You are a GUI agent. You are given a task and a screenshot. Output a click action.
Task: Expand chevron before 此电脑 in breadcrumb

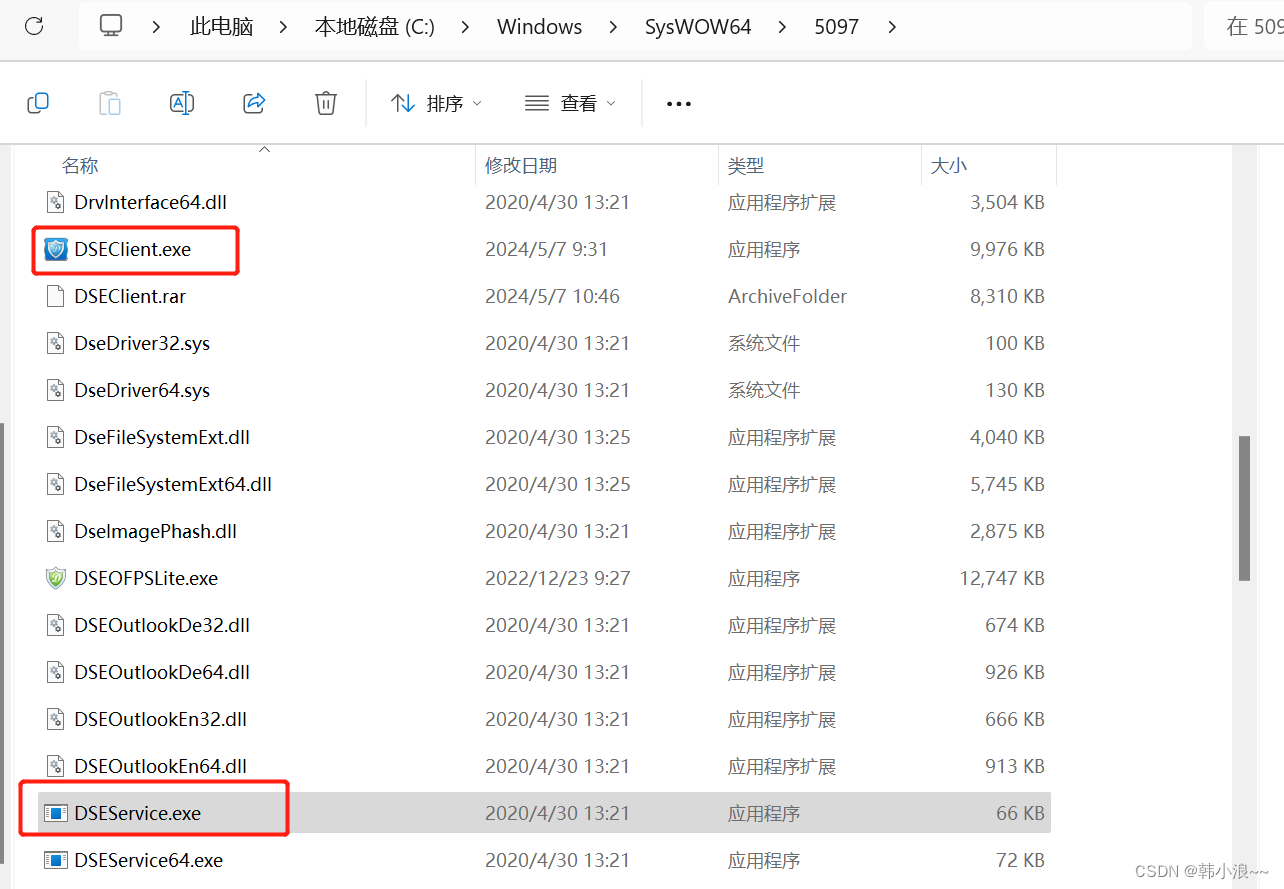(x=157, y=27)
